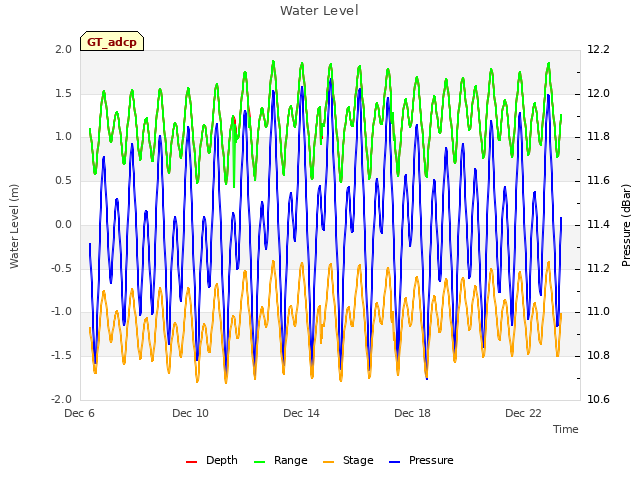Click the Dec 10 tick label
Viewport: 640px width, 480px height.
190,413
